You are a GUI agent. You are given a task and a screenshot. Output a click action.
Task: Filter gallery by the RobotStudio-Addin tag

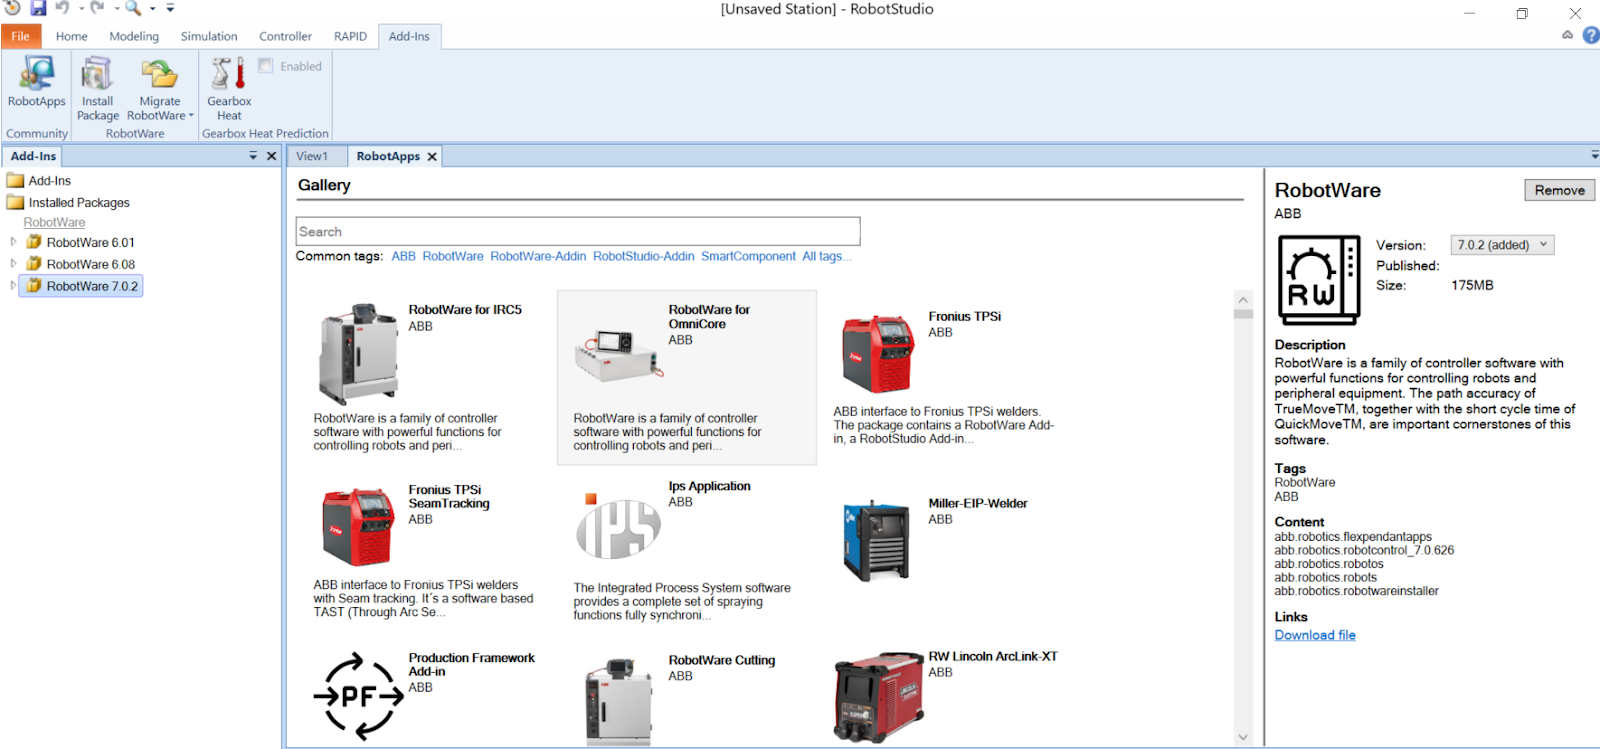644,256
